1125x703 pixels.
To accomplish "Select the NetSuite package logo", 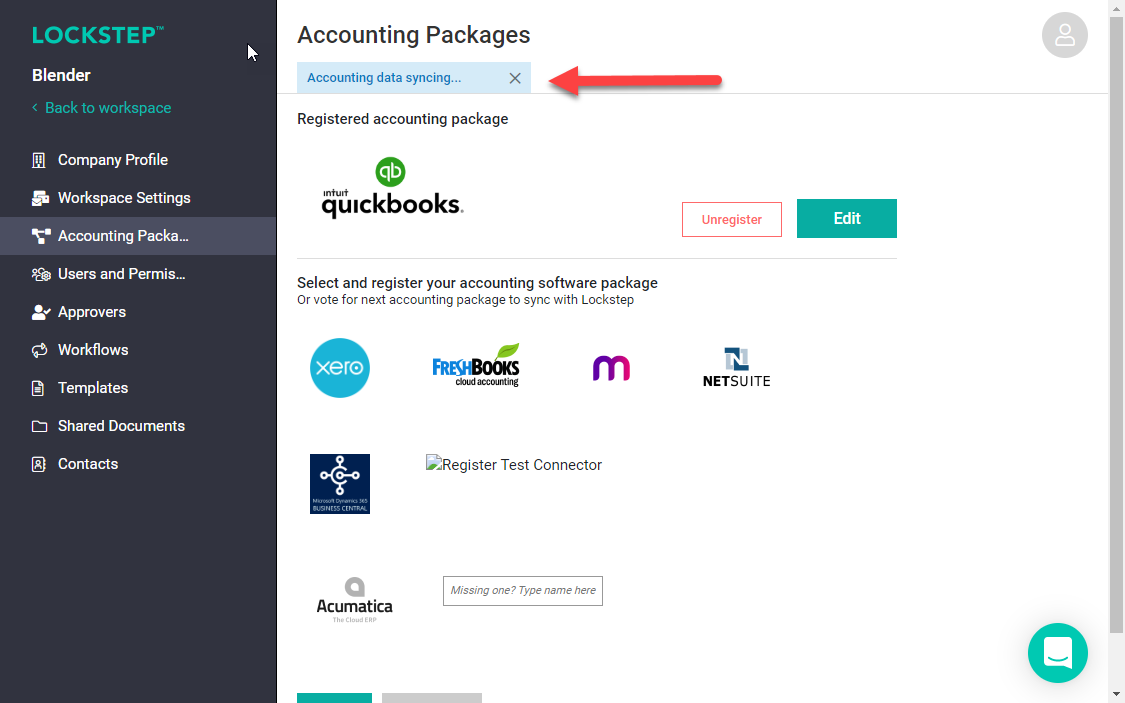I will 736,367.
